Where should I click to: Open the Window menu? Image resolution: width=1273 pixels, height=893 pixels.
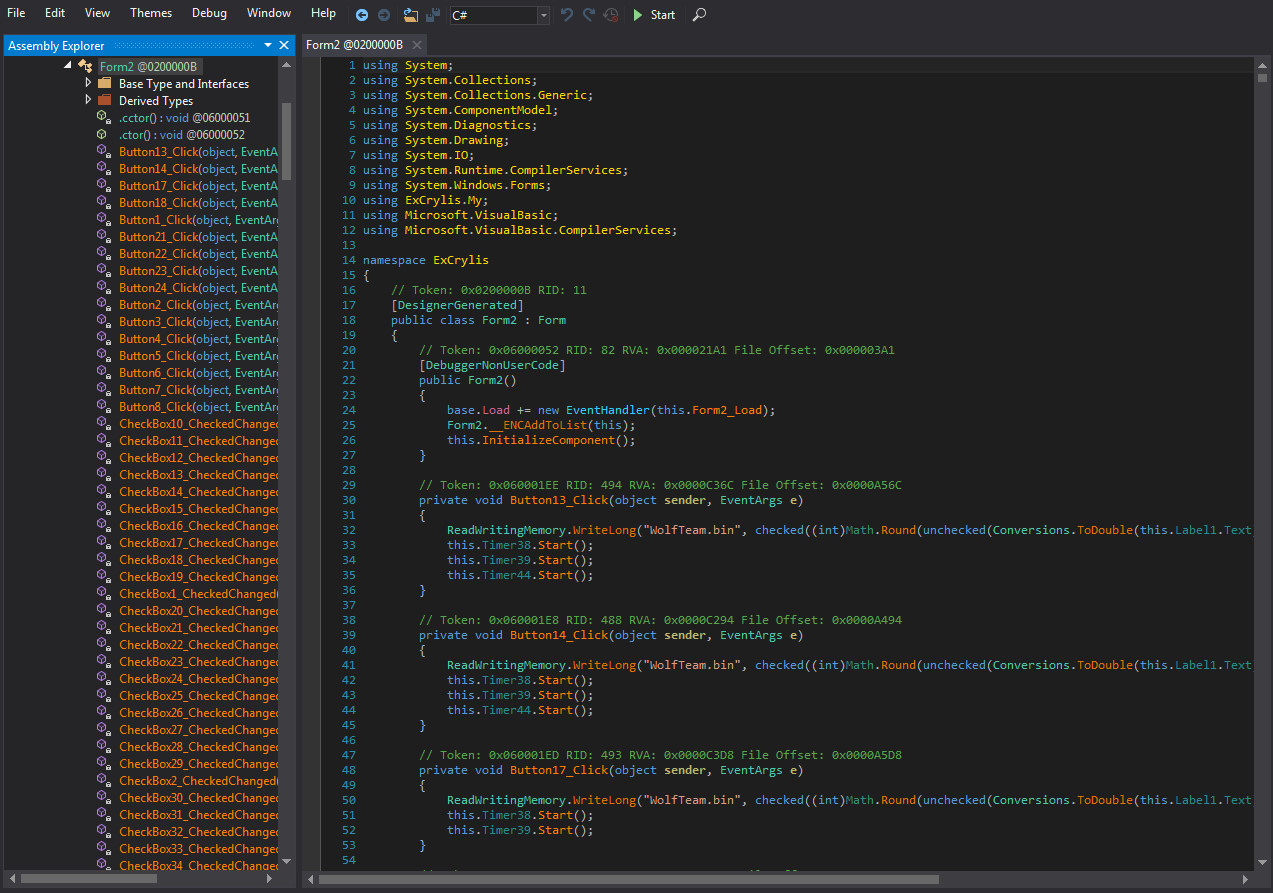pyautogui.click(x=269, y=13)
